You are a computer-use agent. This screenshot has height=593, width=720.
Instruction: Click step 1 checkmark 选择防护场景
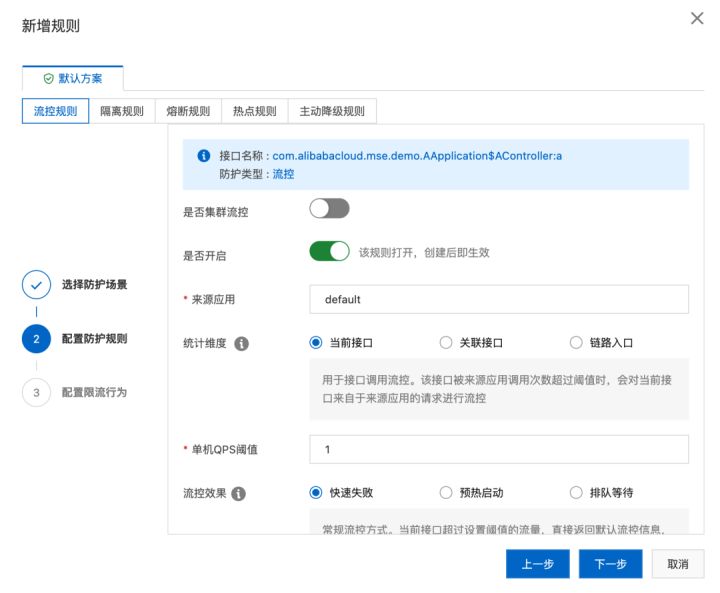click(36, 285)
